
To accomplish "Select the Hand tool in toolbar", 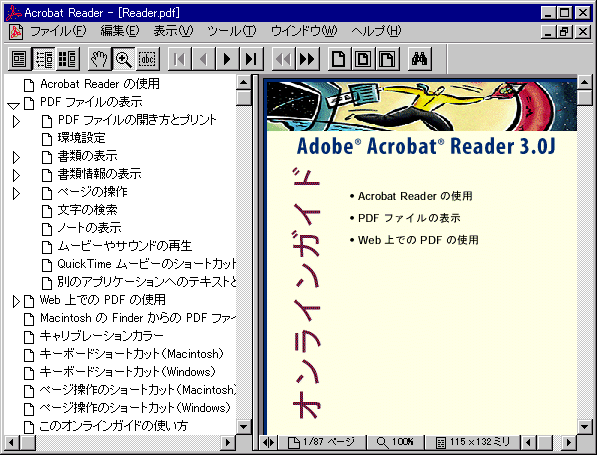I will point(99,59).
